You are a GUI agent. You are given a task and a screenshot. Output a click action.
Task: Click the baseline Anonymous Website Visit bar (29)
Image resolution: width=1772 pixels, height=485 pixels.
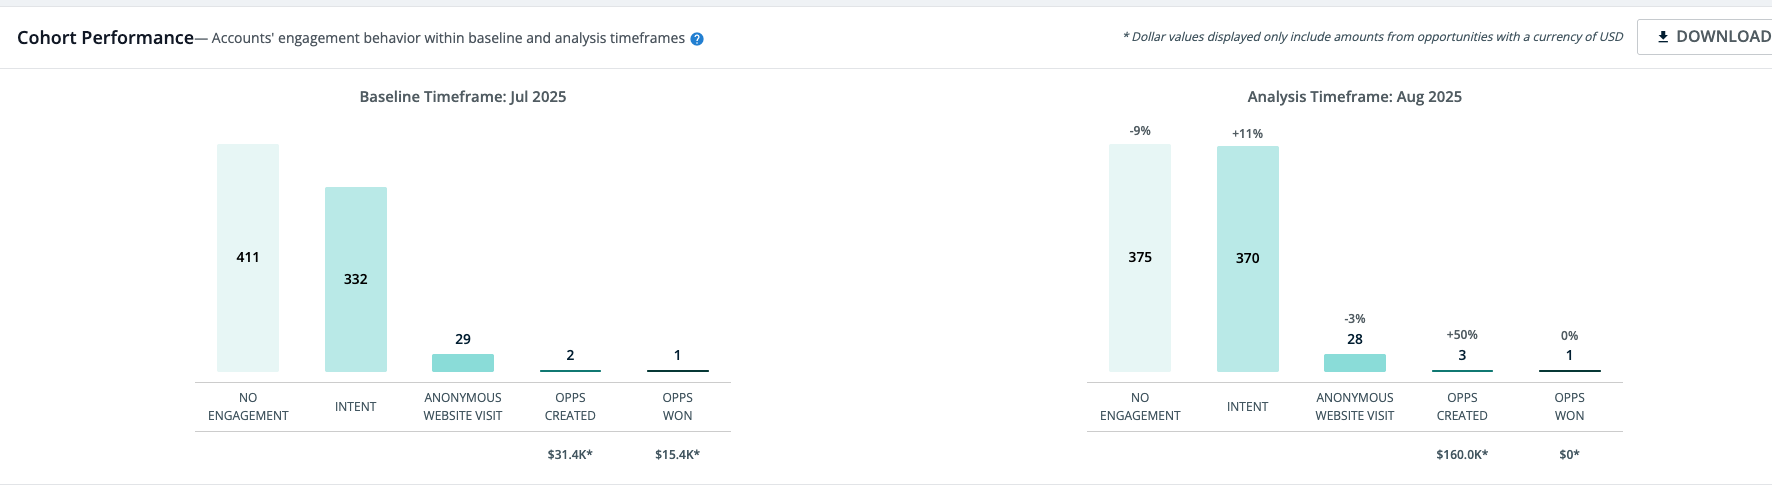462,362
